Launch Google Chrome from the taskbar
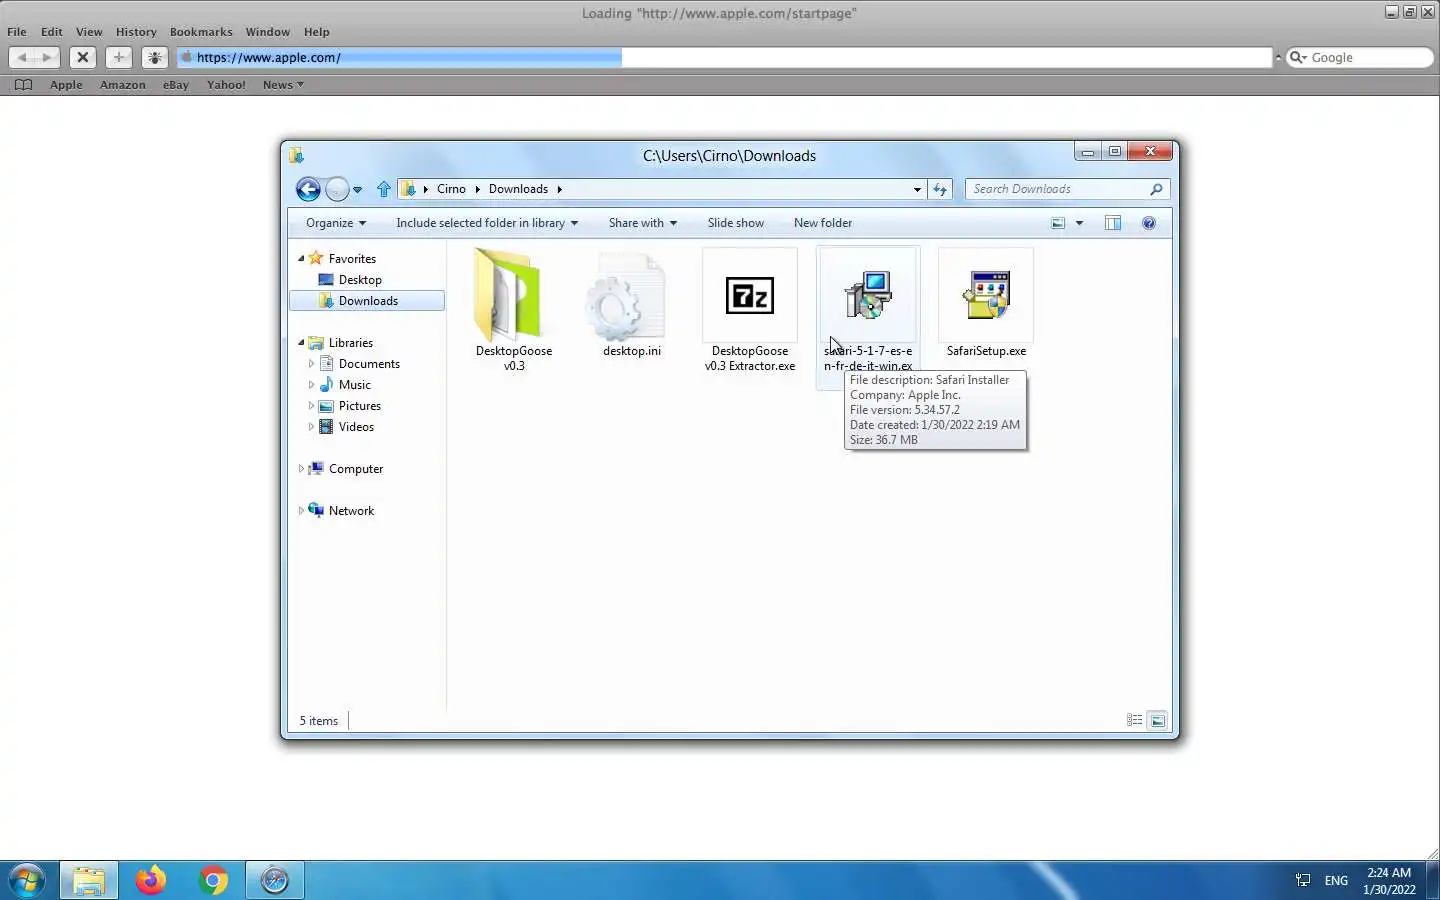The image size is (1440, 900). 213,880
